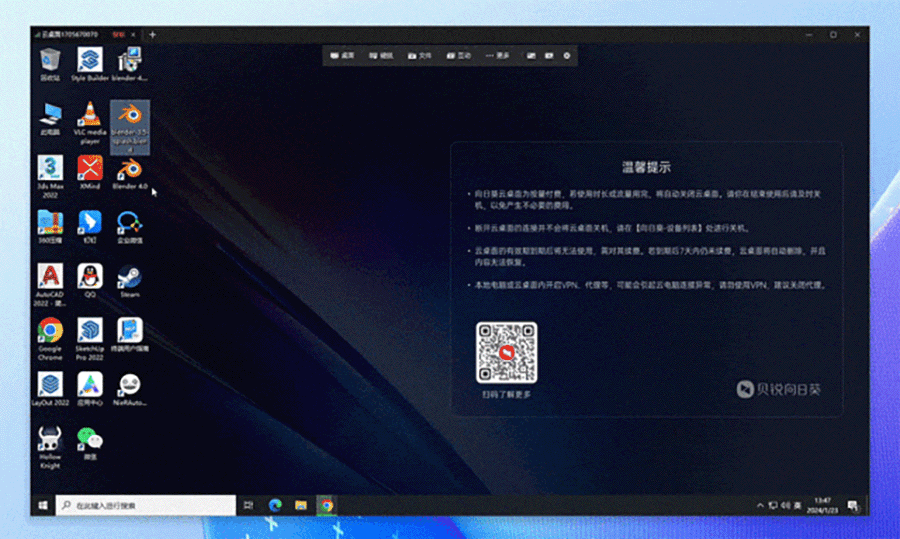This screenshot has width=900, height=539.
Task: Open the WeCom enterprise WeChat shortcut
Action: coord(130,226)
